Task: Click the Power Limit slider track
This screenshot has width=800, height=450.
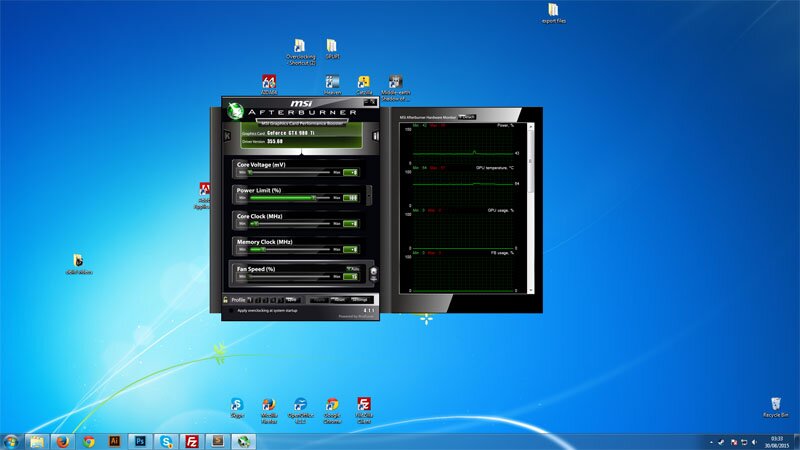Action: click(x=289, y=198)
